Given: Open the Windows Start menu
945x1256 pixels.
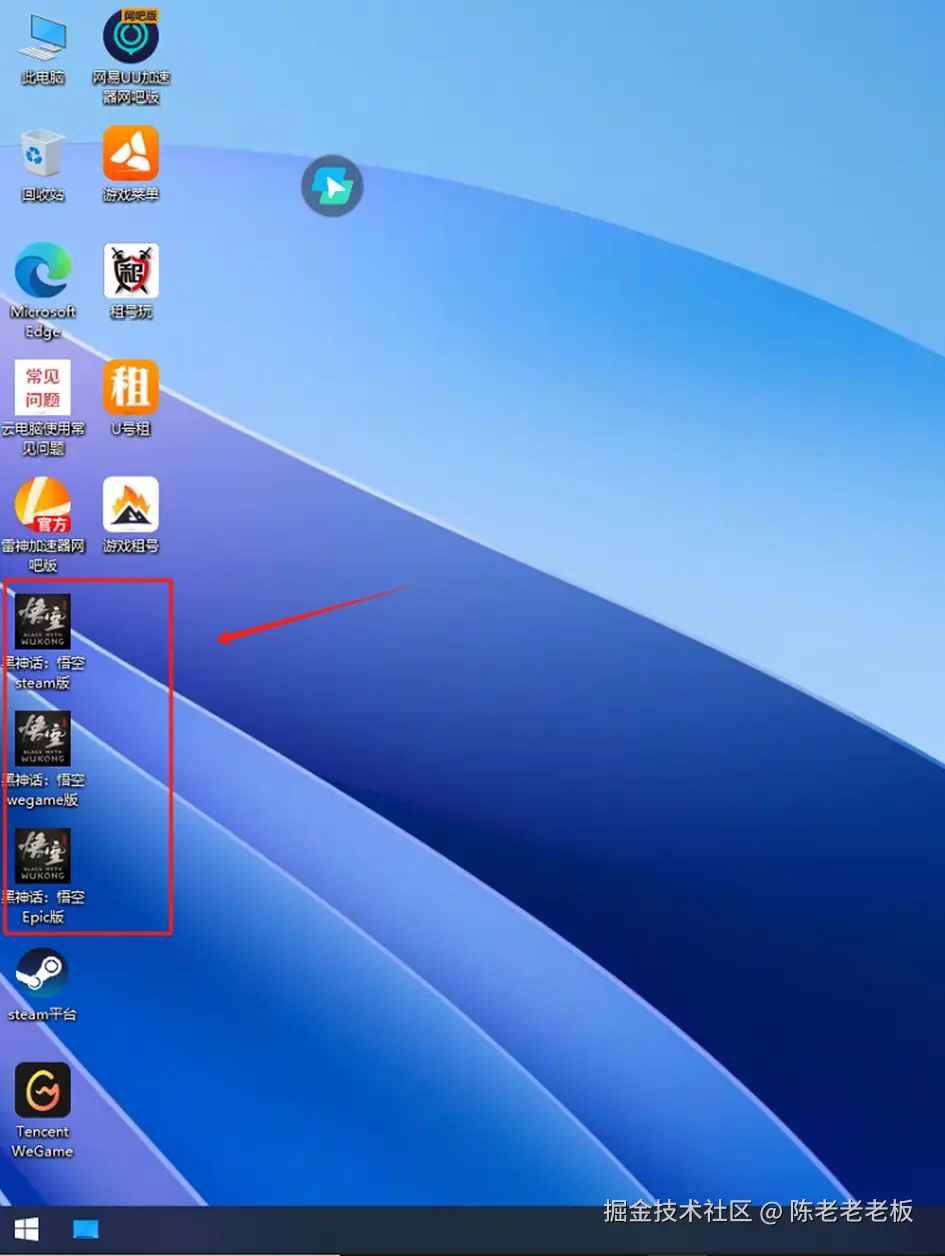Looking at the screenshot, I should pos(26,1229).
